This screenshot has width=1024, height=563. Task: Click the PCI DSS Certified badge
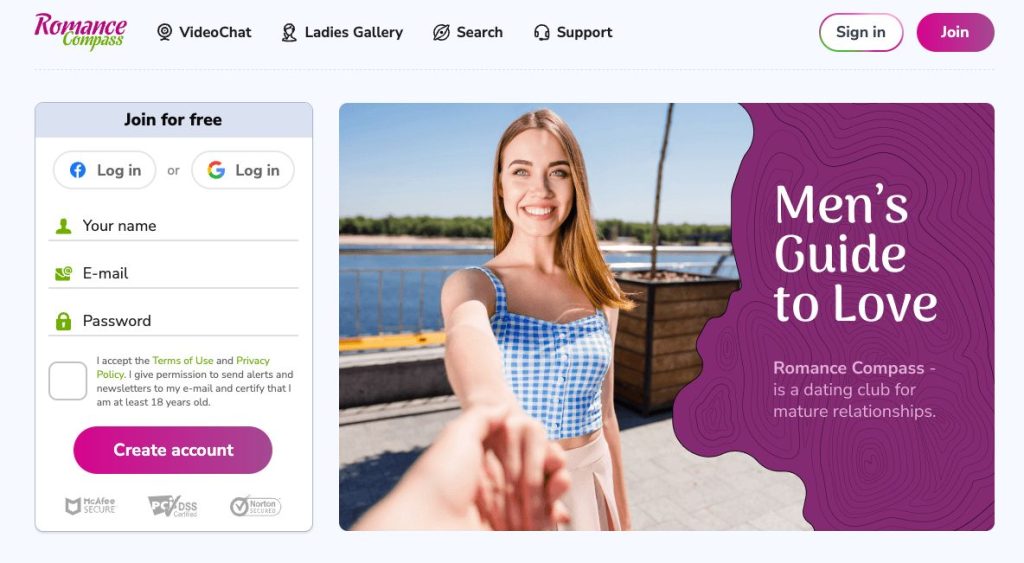point(173,506)
